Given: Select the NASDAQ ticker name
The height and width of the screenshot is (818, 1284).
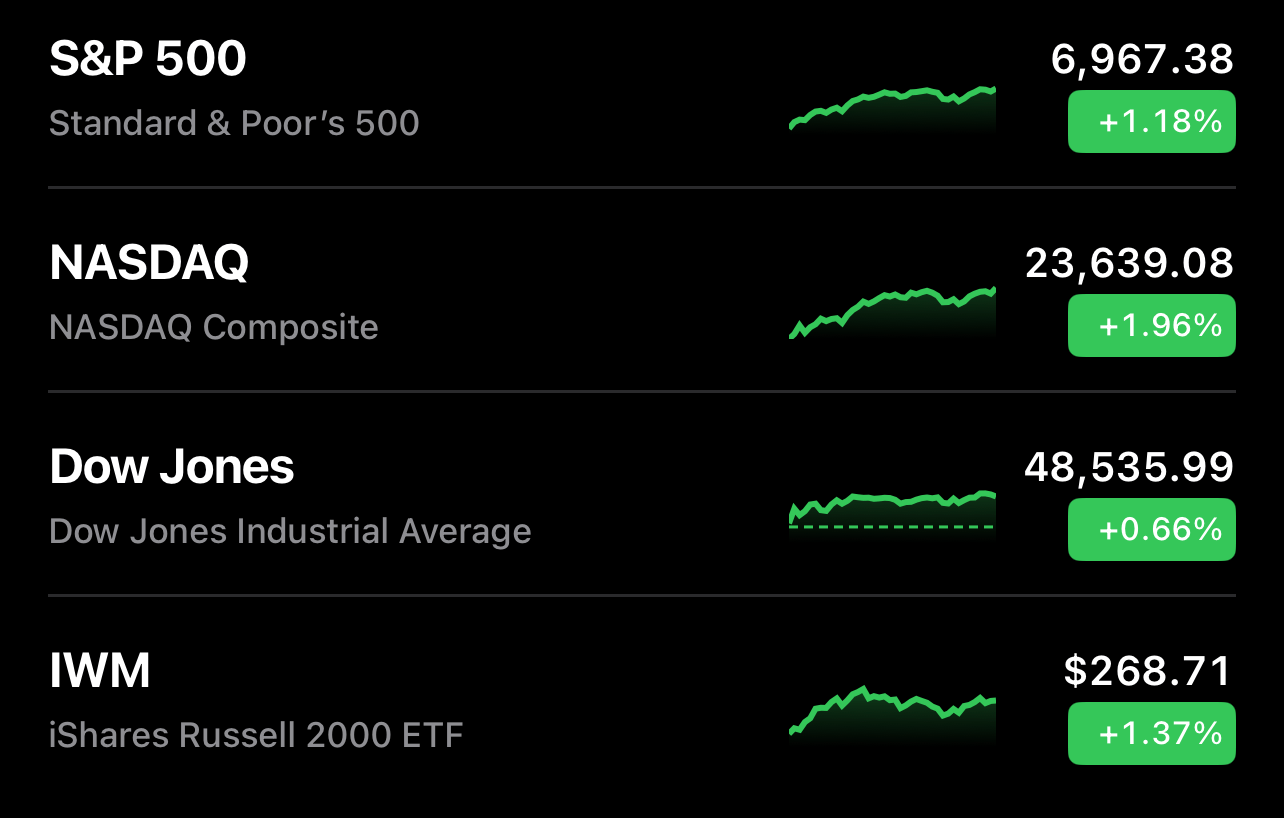Looking at the screenshot, I should click(x=149, y=264).
